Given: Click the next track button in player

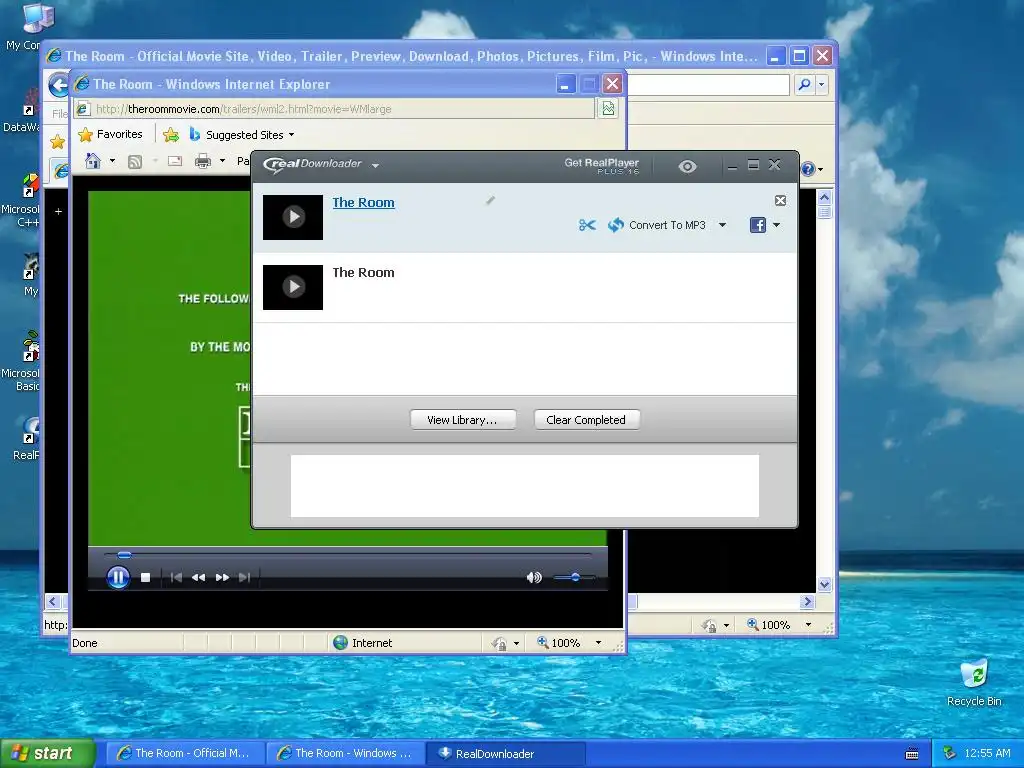Looking at the screenshot, I should (x=245, y=577).
